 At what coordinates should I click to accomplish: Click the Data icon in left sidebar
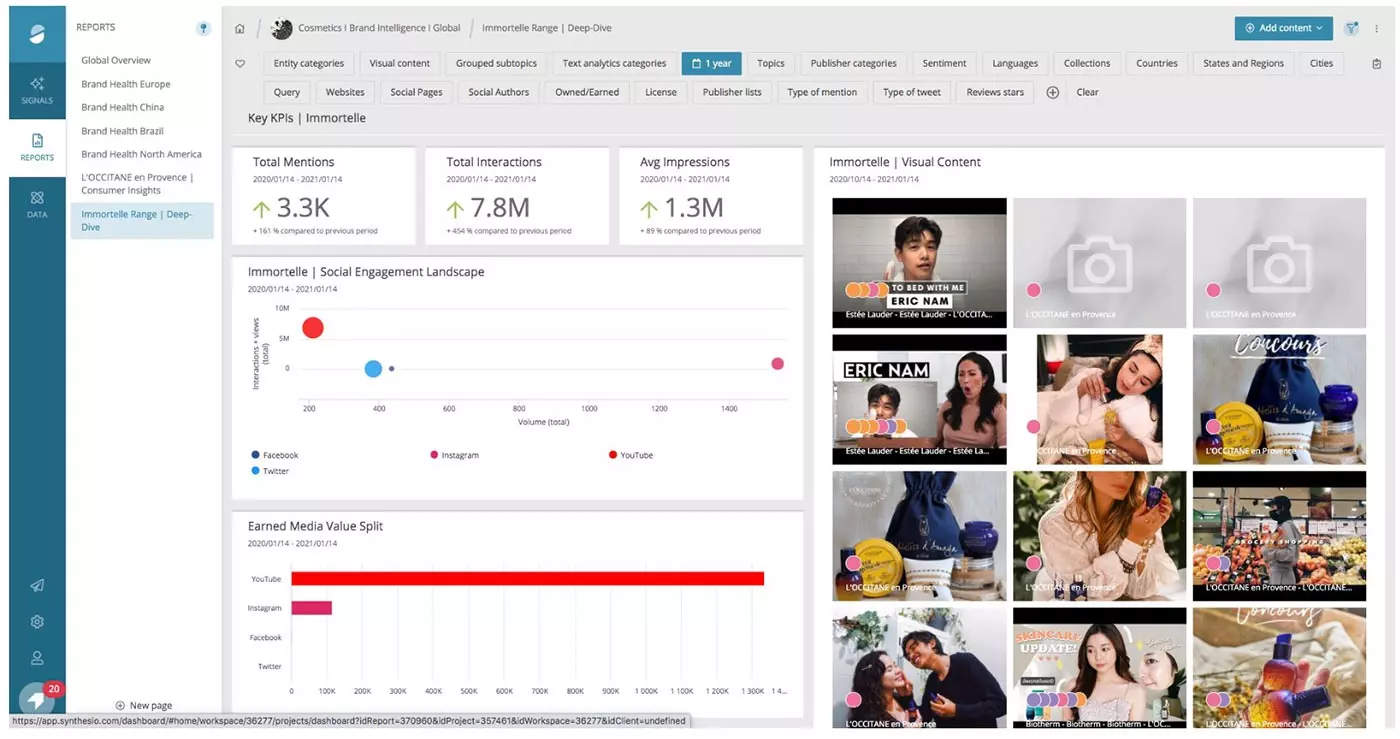coord(37,204)
